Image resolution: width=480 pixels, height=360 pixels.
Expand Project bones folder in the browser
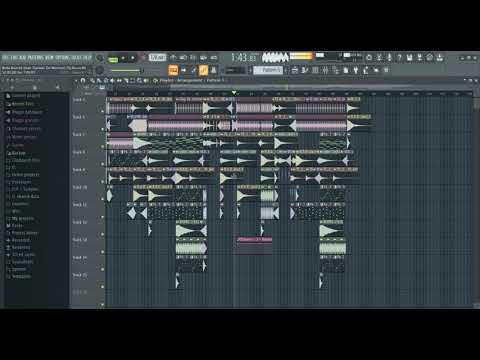[22, 233]
